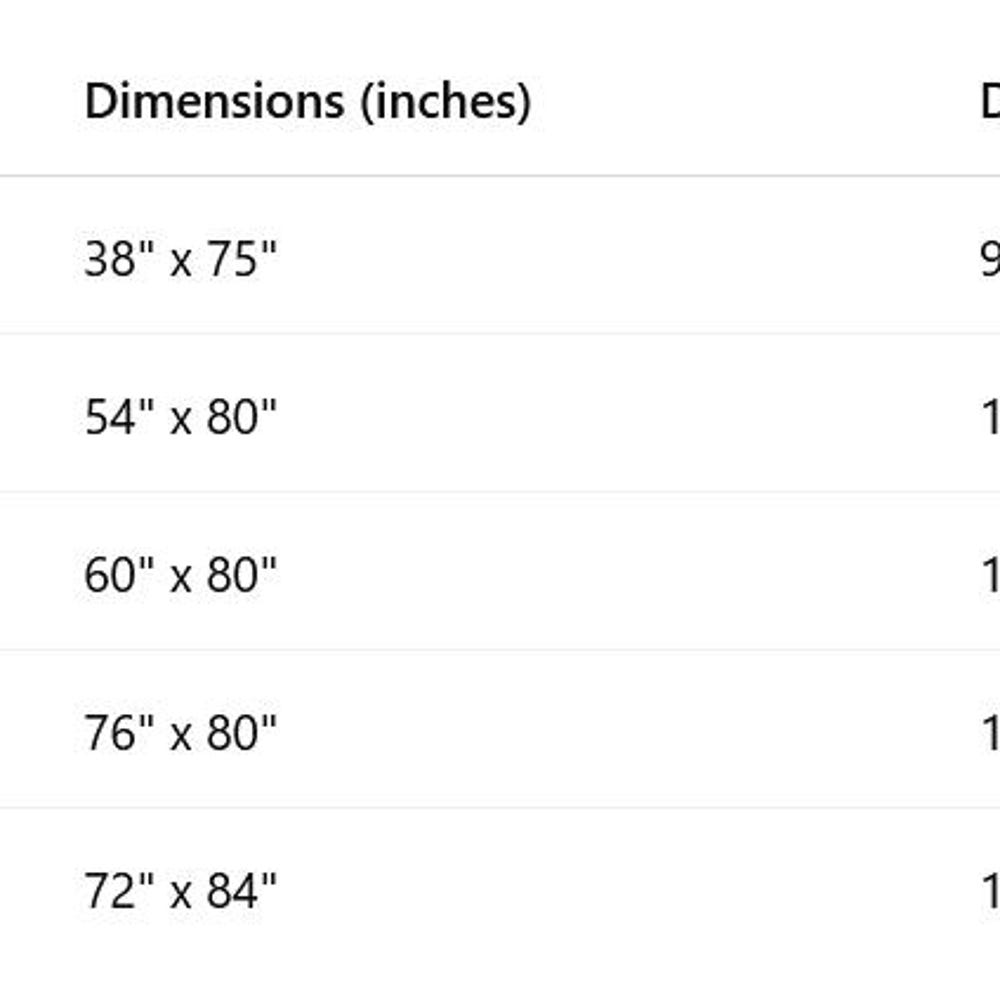Image resolution: width=1000 pixels, height=1000 pixels.
Task: Select the 60" x 80" dimensions cell
Action: tap(180, 575)
